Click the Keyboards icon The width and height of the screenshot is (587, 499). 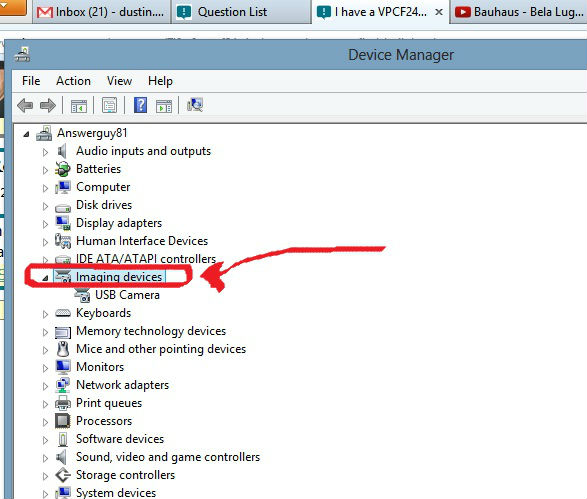pos(63,313)
